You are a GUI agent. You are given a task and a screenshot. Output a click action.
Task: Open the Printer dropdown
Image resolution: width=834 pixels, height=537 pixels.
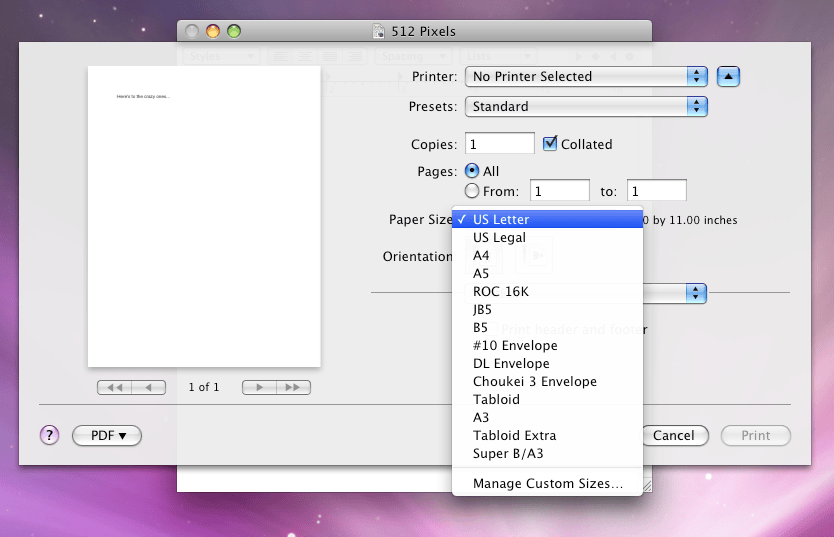click(586, 77)
